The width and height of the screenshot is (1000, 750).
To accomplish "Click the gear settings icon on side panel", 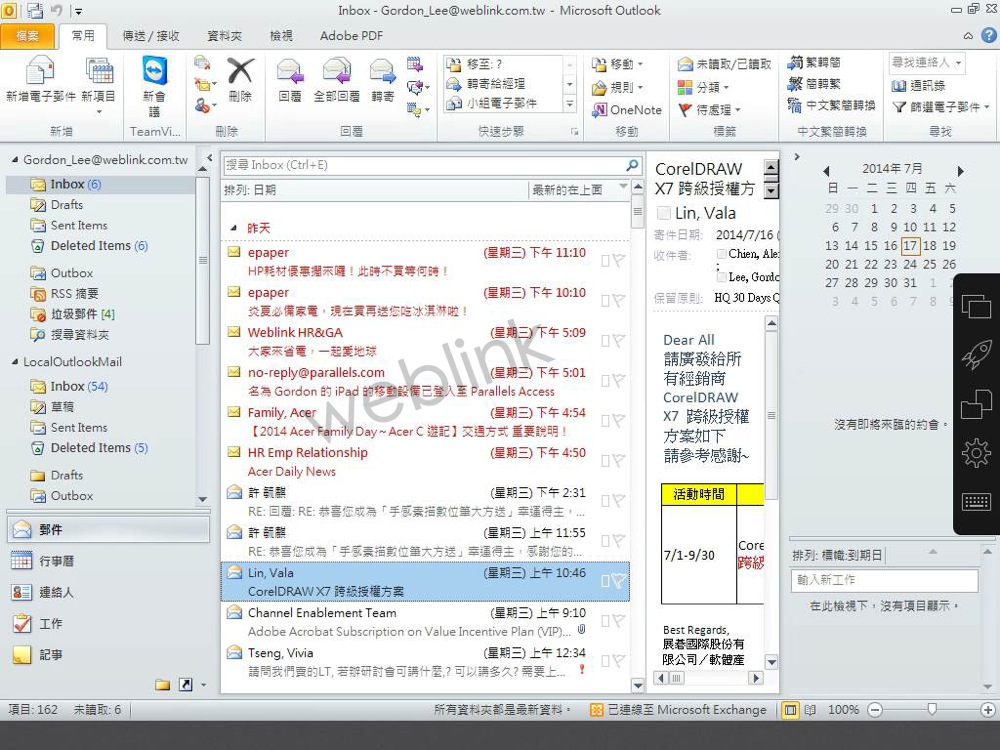I will [x=976, y=453].
